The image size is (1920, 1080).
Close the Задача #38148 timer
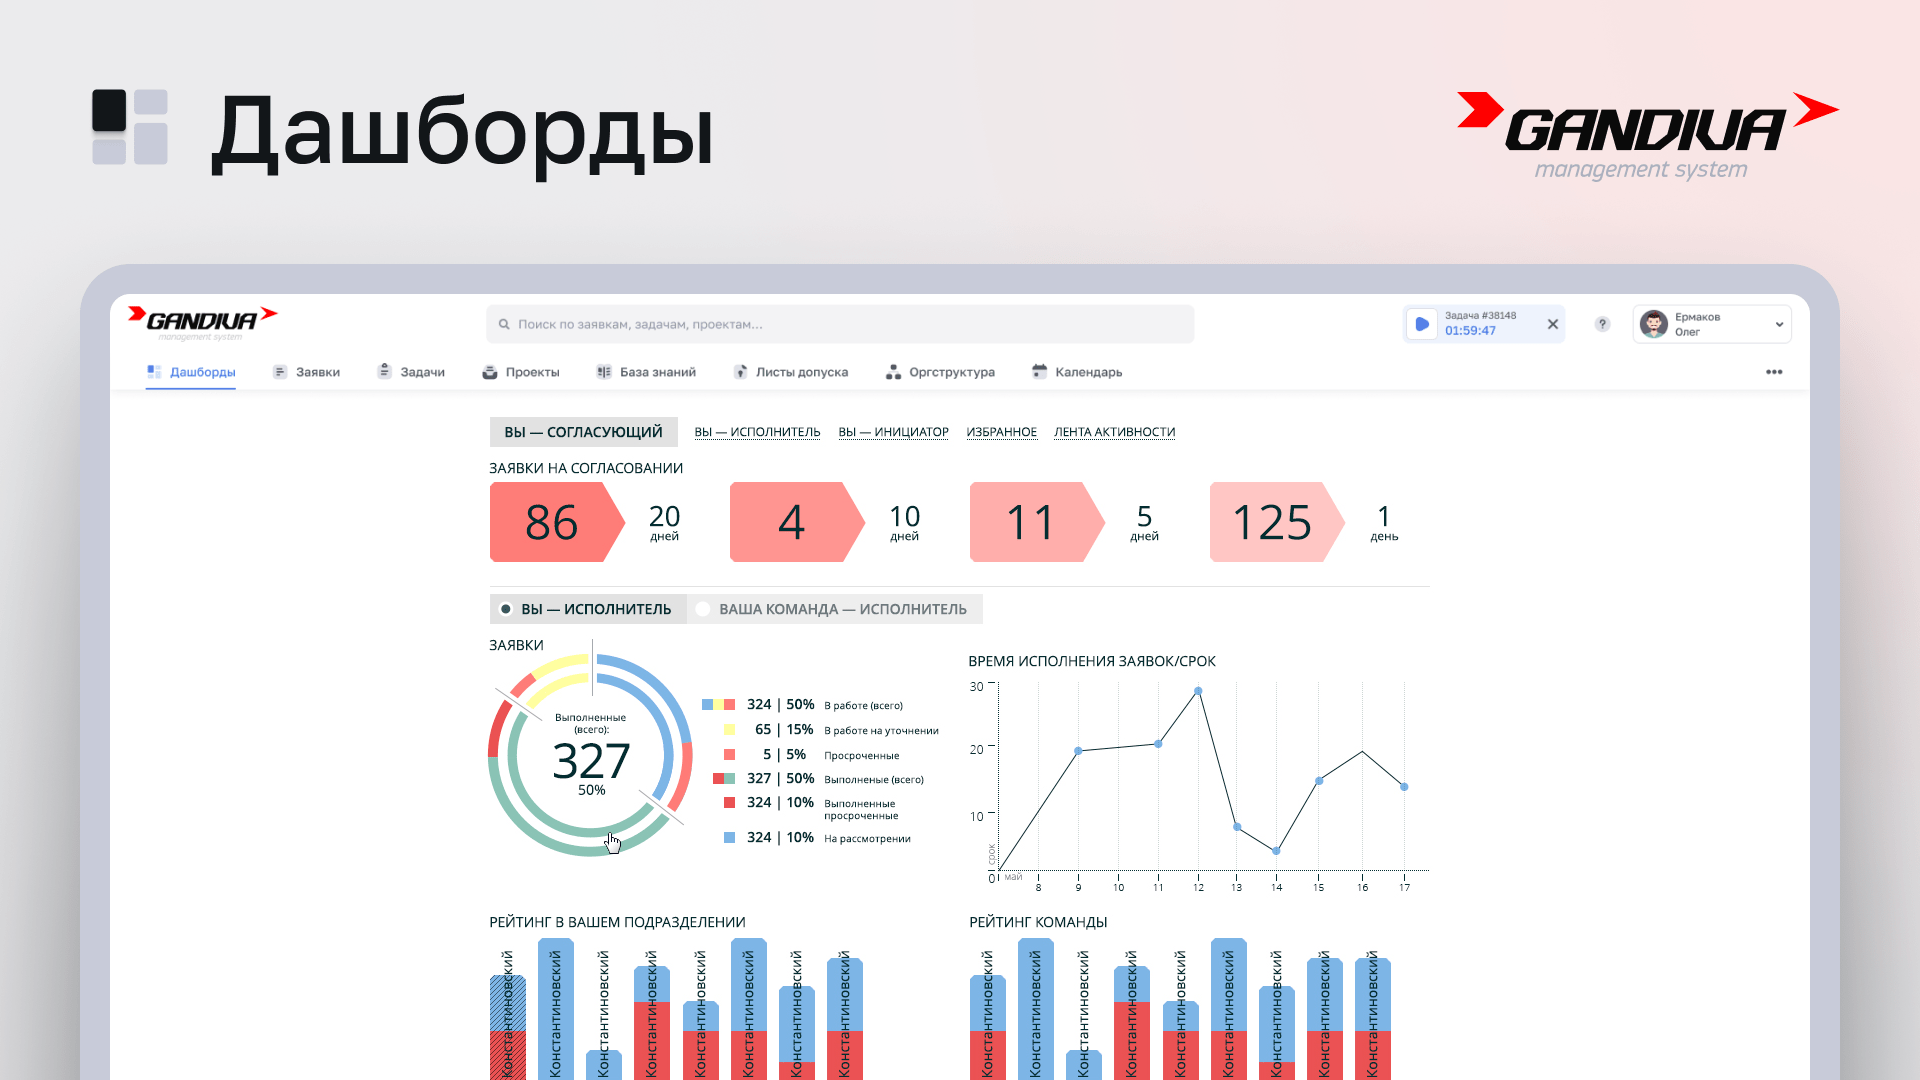1553,324
